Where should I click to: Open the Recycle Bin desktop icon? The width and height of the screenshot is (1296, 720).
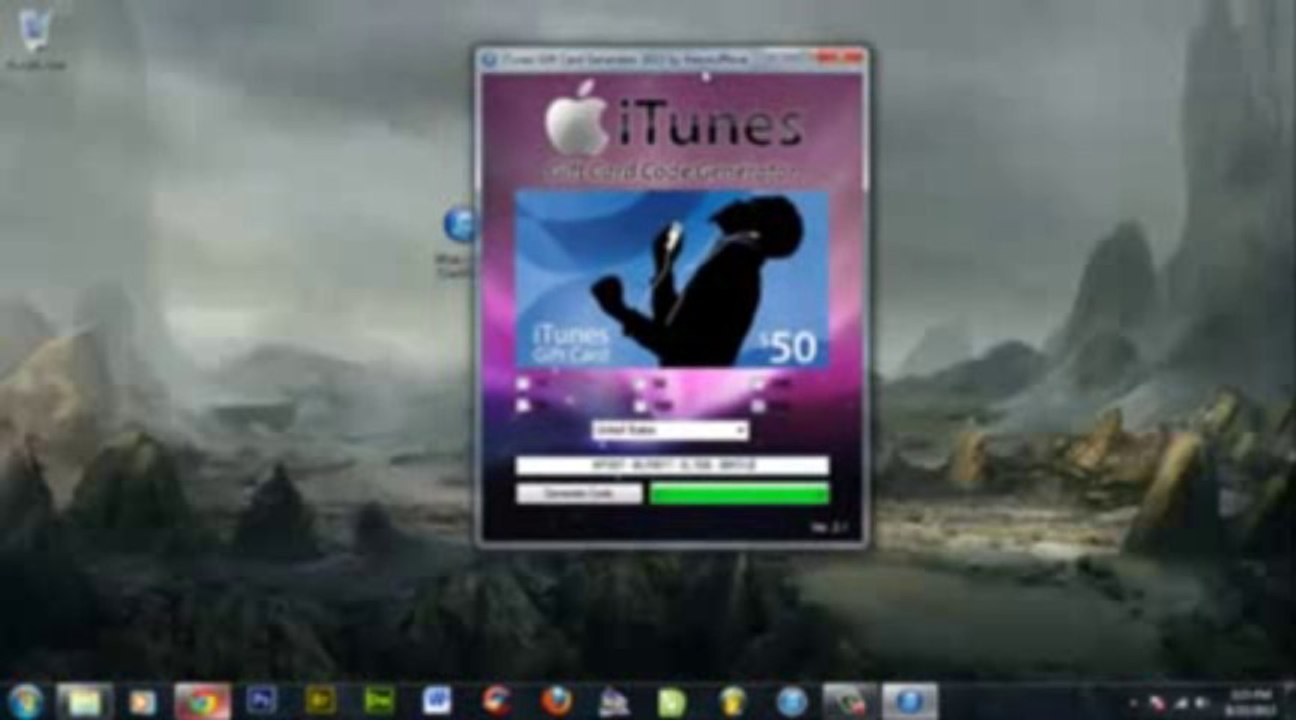(35, 37)
